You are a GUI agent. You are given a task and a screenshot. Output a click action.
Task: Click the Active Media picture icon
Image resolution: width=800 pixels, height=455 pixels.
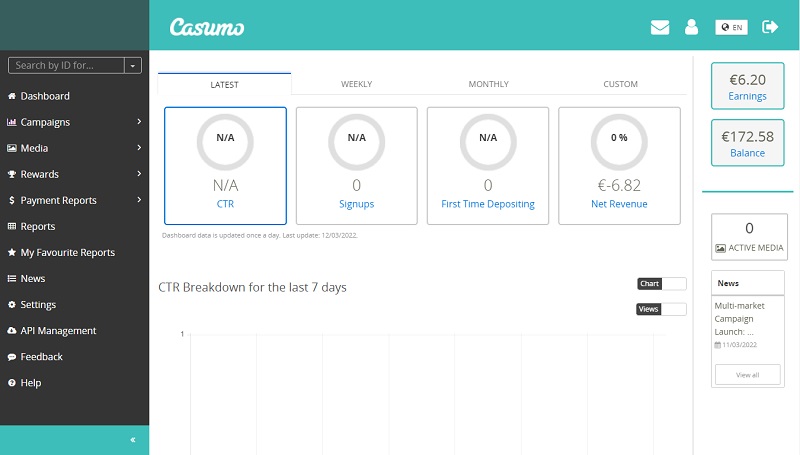point(720,248)
